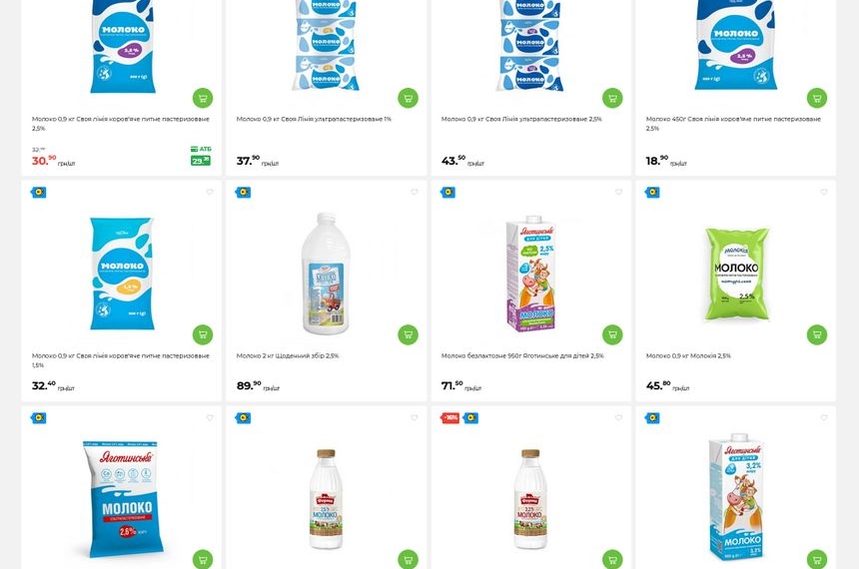
Task: Favorite the Яготинське для дітей 2,5% milk
Action: pos(619,192)
